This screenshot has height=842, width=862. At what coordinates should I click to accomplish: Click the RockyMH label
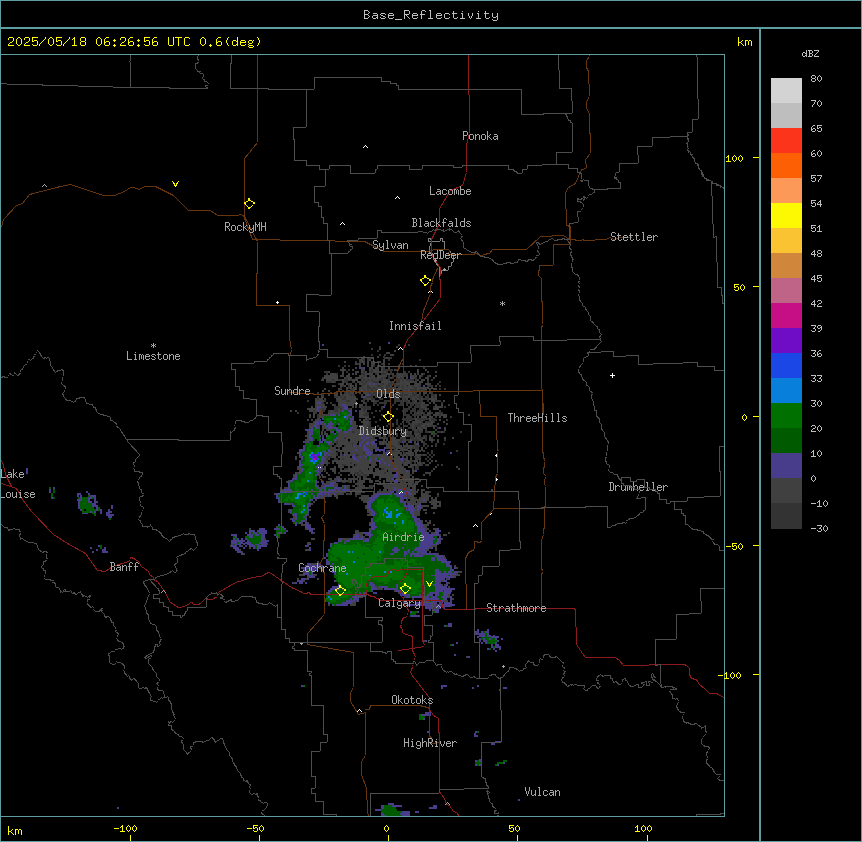(x=245, y=227)
